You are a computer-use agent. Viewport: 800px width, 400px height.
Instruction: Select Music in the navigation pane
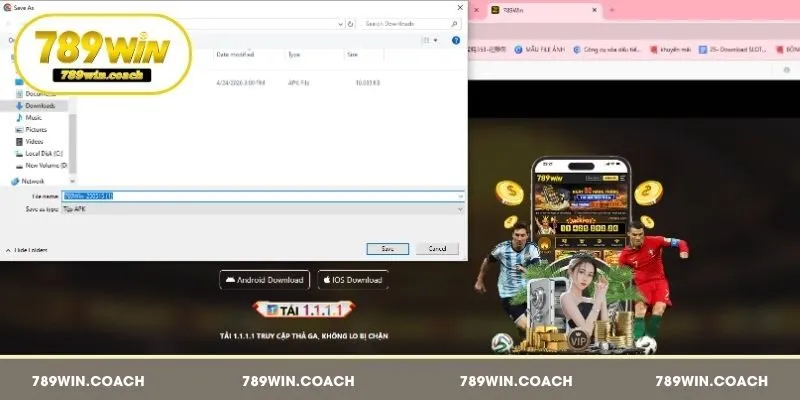coord(34,118)
